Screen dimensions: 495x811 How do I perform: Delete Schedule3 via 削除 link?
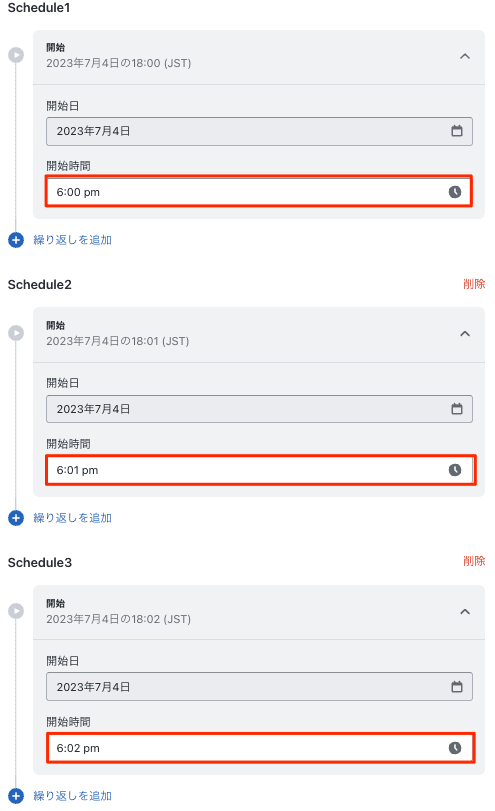click(474, 561)
